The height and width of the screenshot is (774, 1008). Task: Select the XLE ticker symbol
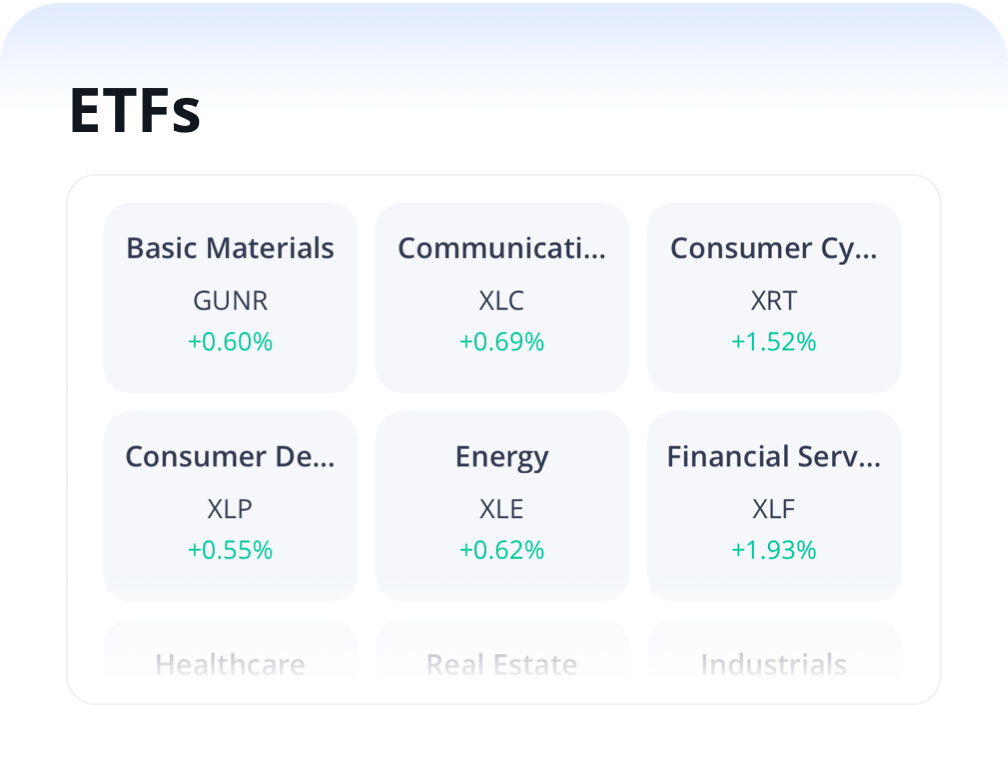pos(501,508)
